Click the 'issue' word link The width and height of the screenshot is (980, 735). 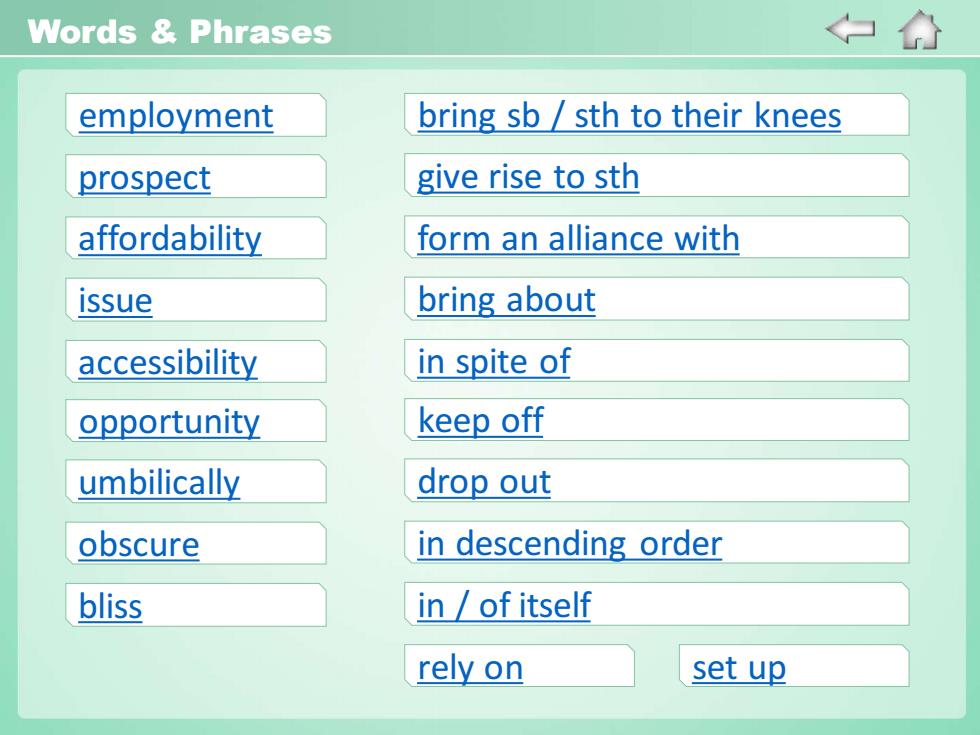pyautogui.click(x=115, y=301)
